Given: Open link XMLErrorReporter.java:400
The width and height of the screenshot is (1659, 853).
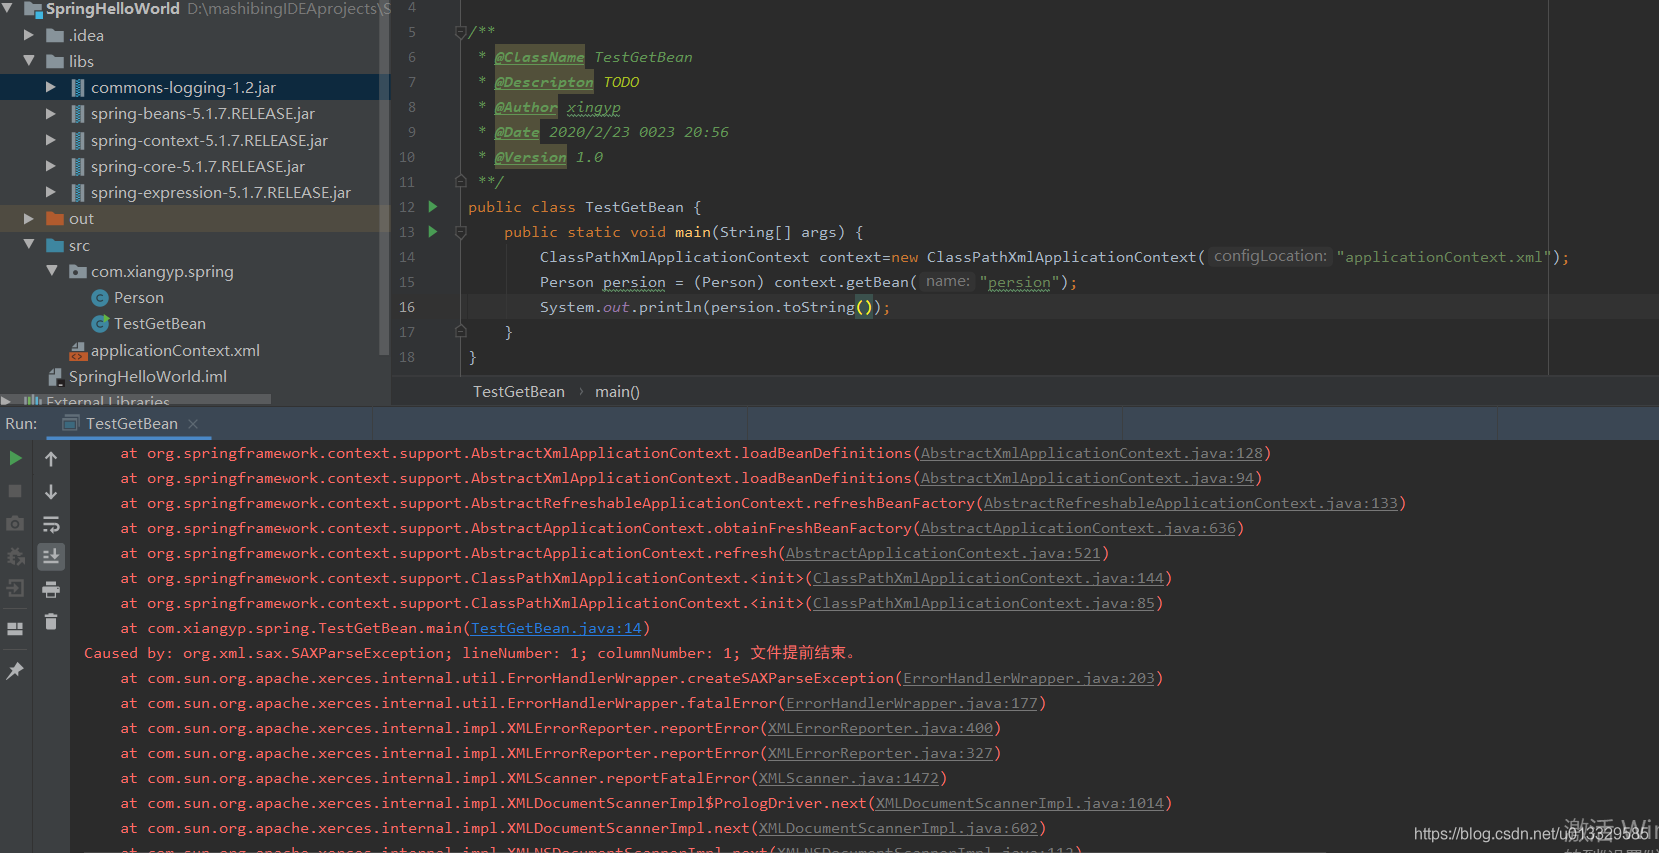Looking at the screenshot, I should (880, 728).
